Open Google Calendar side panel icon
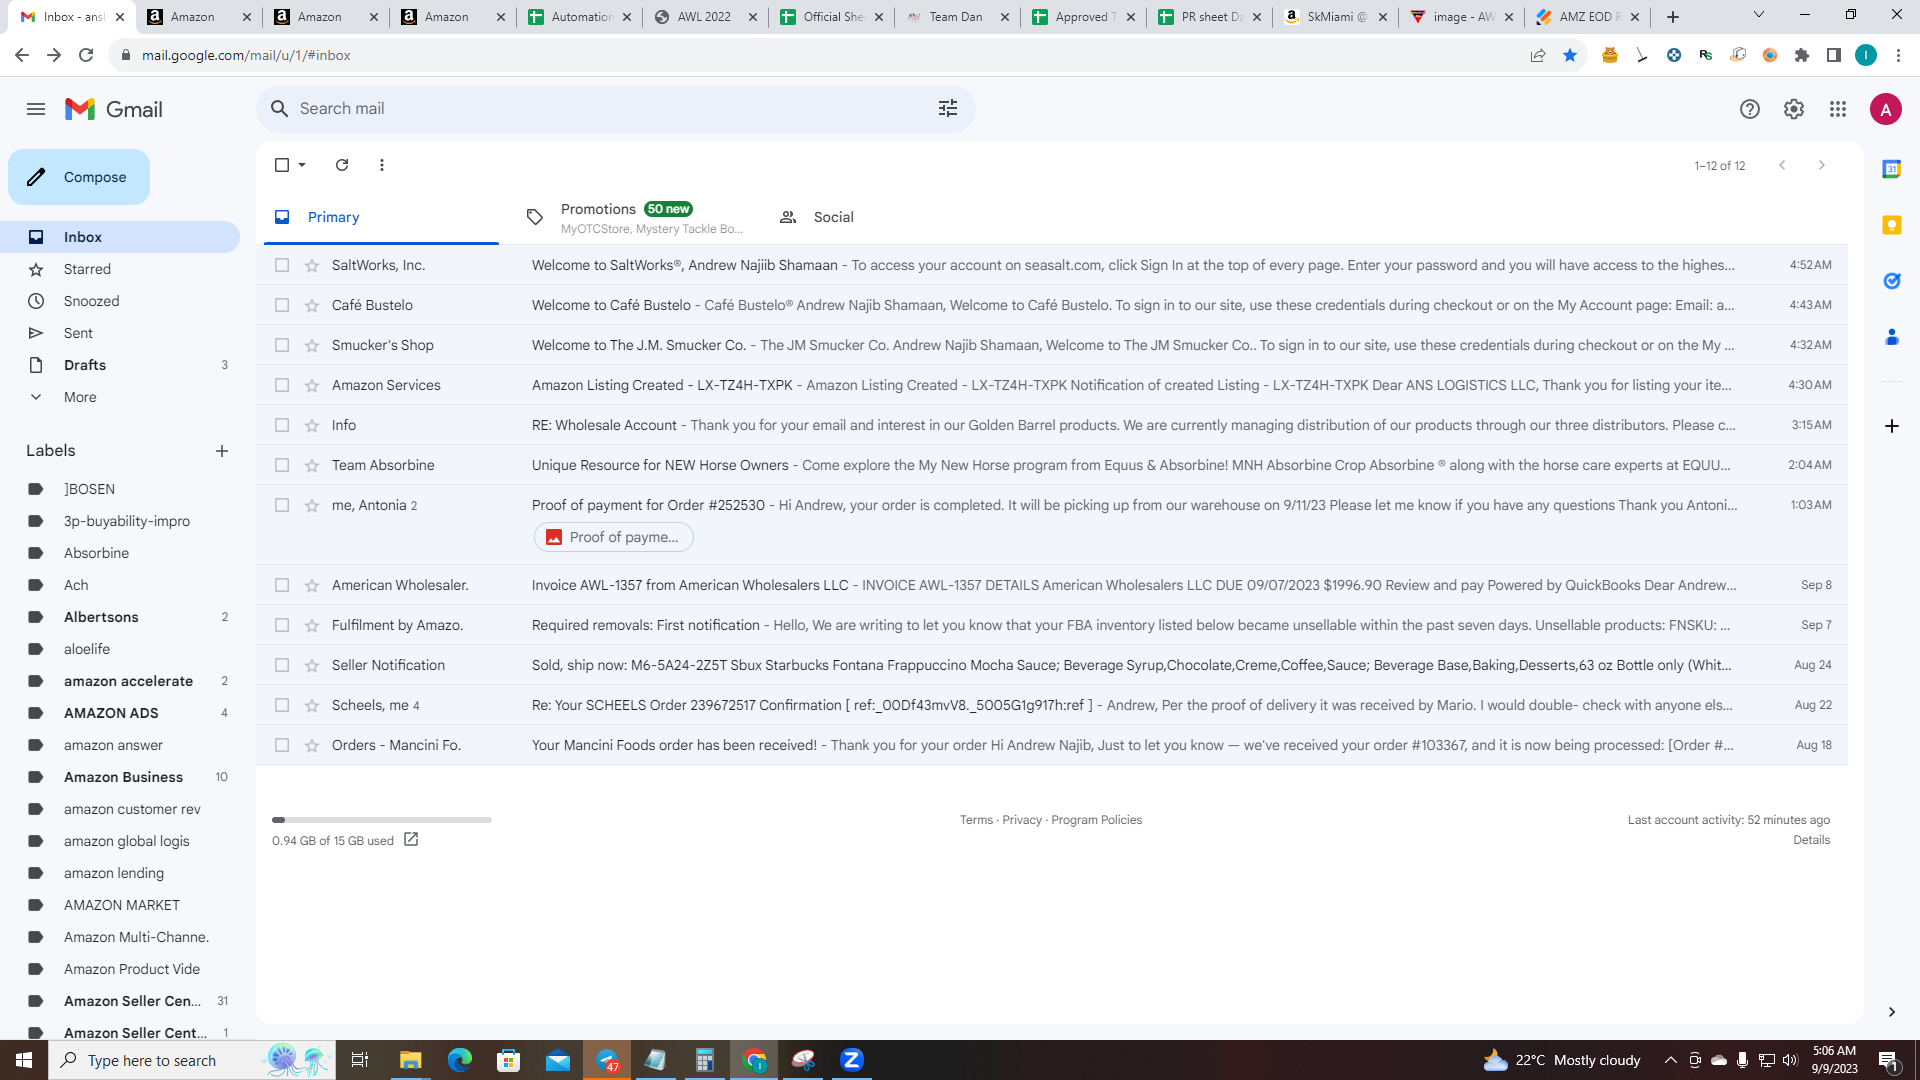1920x1080 pixels. point(1892,169)
